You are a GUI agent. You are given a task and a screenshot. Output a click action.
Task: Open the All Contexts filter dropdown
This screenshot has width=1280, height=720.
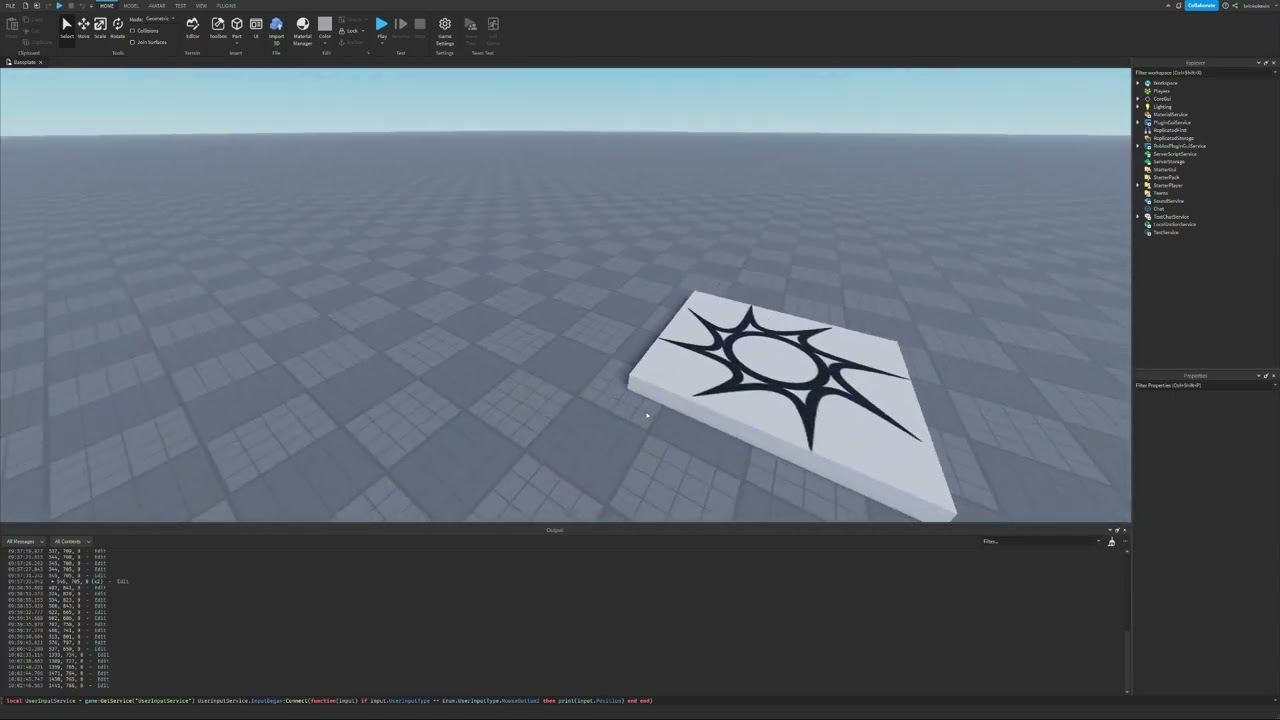pos(70,542)
